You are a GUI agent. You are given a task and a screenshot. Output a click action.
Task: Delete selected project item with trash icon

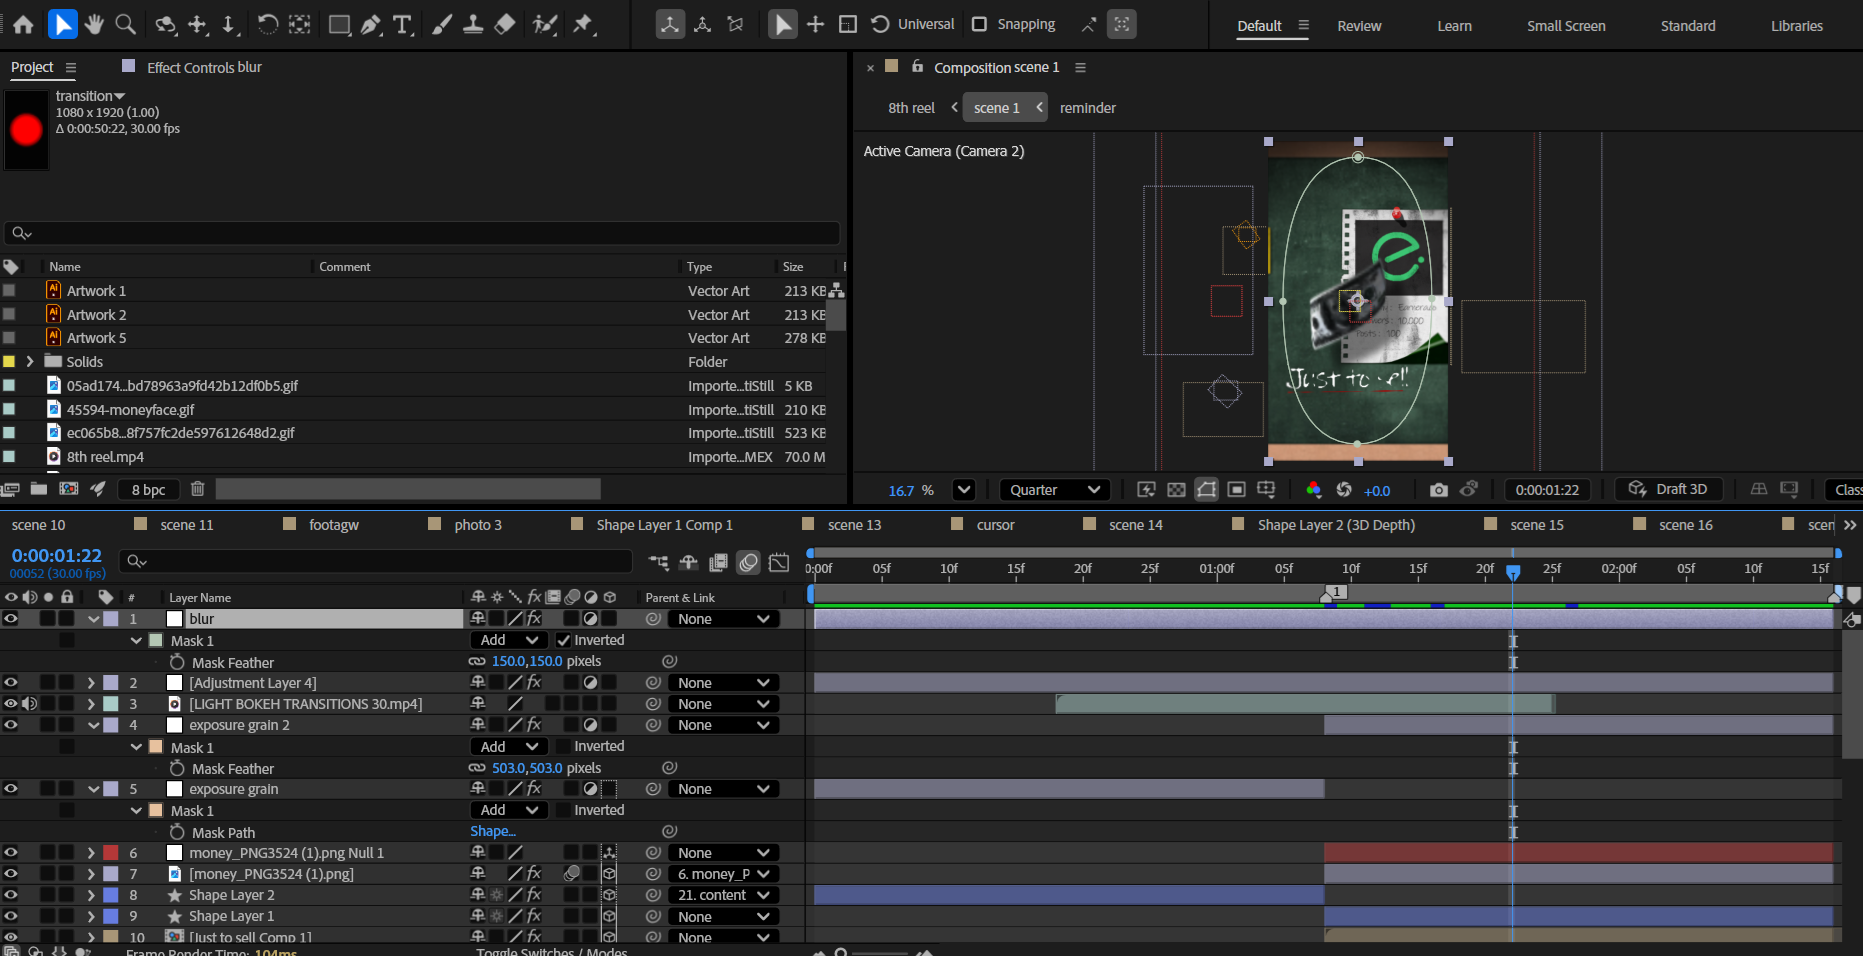[x=198, y=489]
